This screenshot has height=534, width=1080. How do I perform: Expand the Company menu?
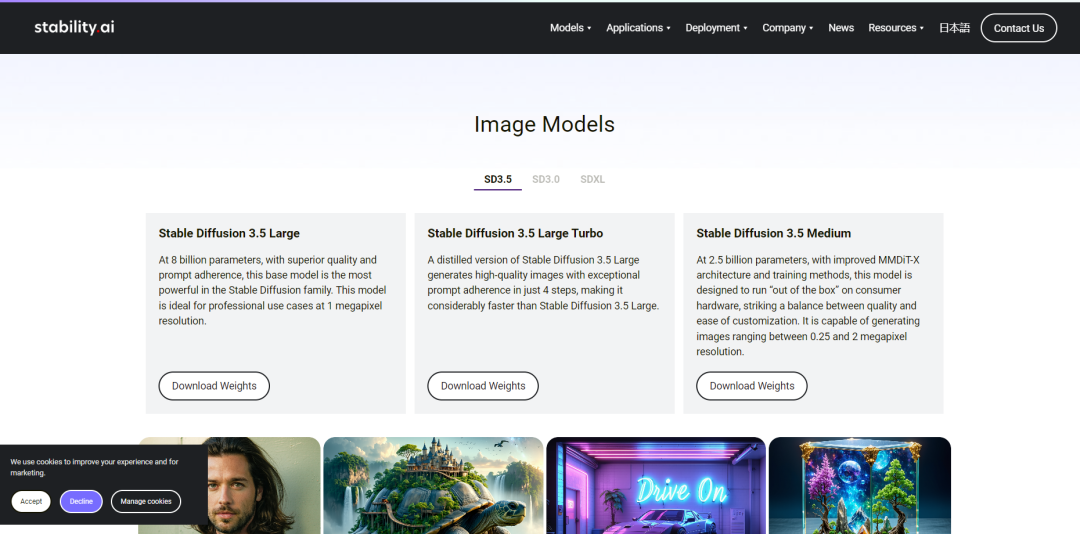point(787,28)
